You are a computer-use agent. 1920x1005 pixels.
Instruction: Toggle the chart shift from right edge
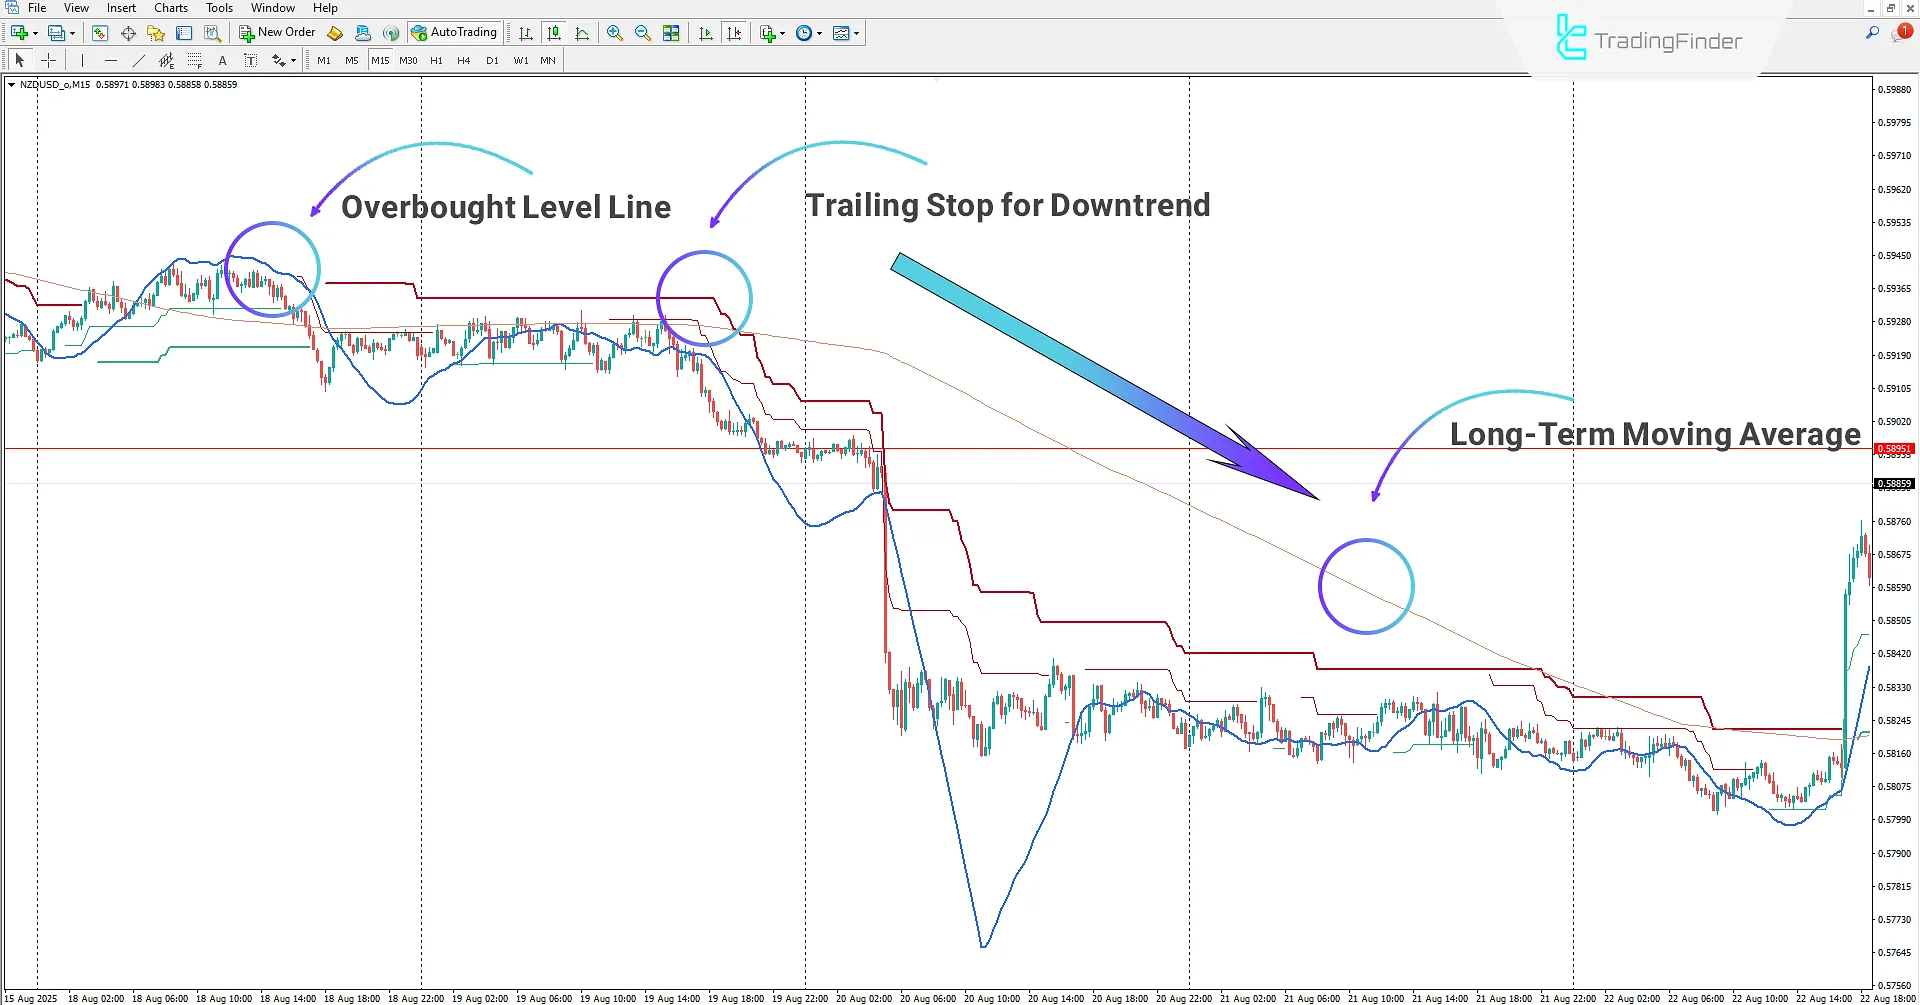735,32
